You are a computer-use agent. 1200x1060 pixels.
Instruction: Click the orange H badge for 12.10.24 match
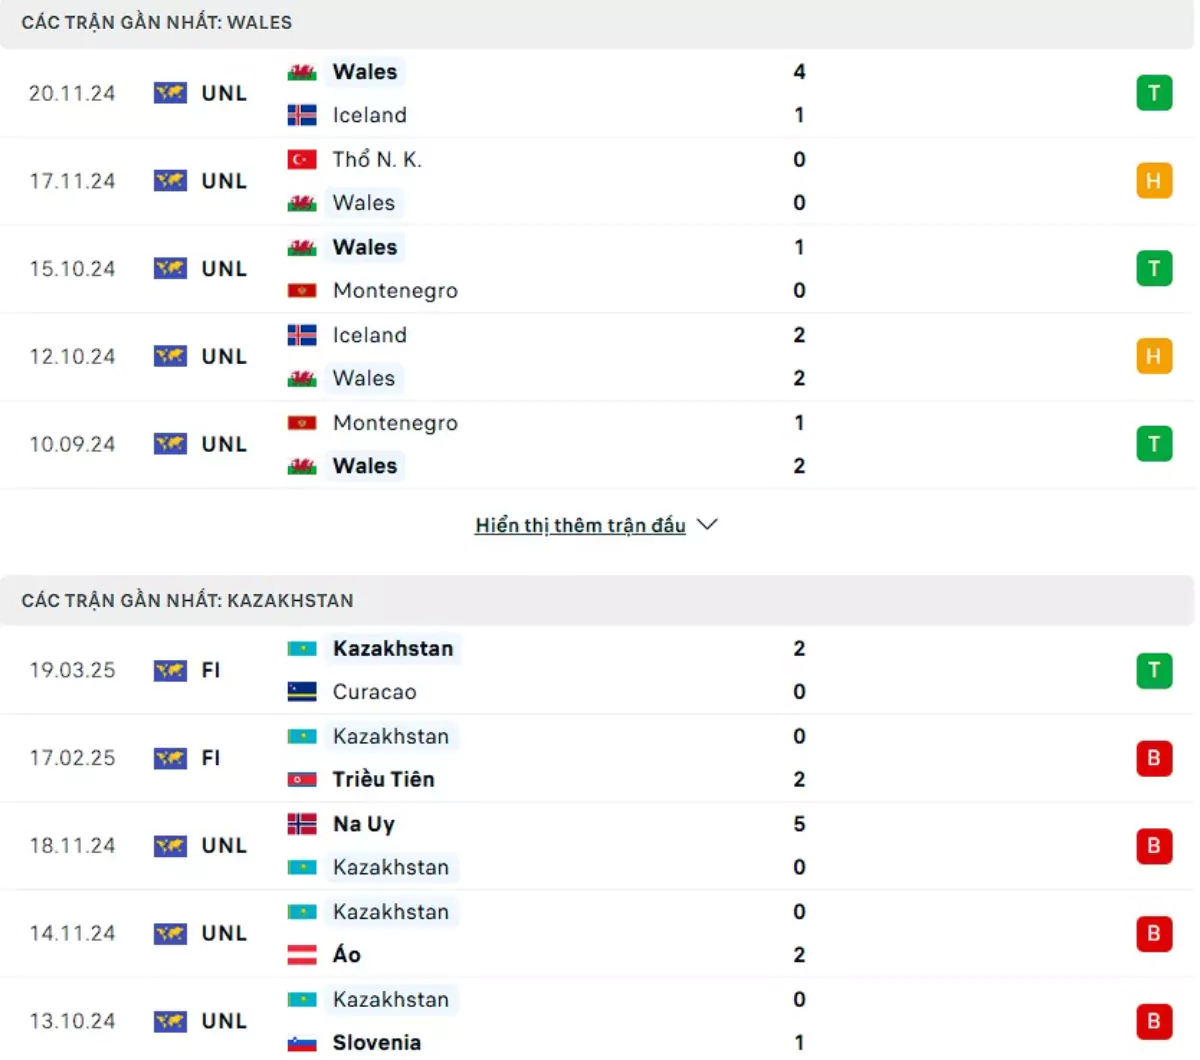point(1154,357)
